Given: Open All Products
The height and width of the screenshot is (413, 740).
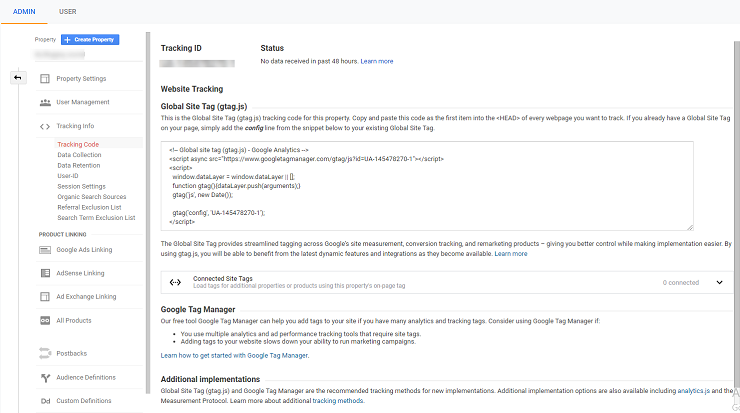Looking at the screenshot, I should point(74,320).
